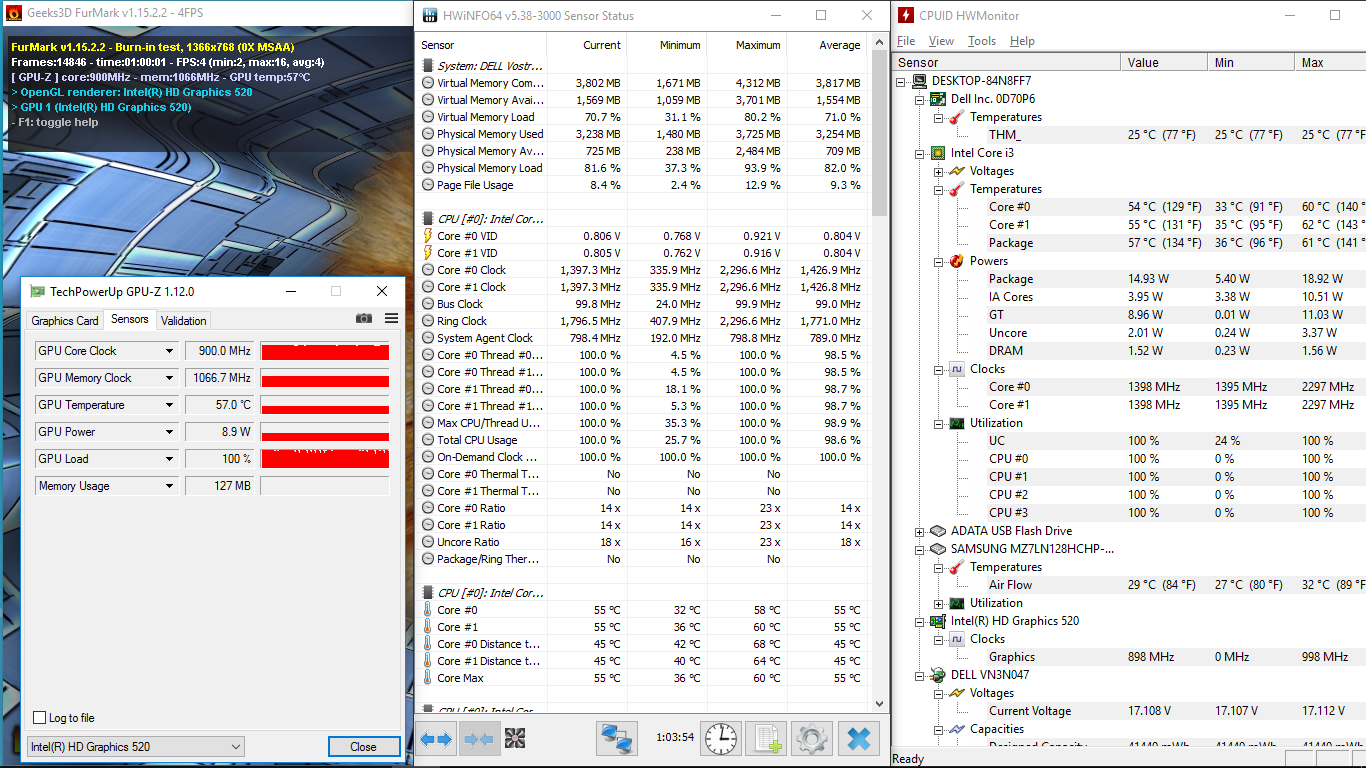
Task: Click CPU chip icon beside Intel Core i3
Action: tap(937, 153)
